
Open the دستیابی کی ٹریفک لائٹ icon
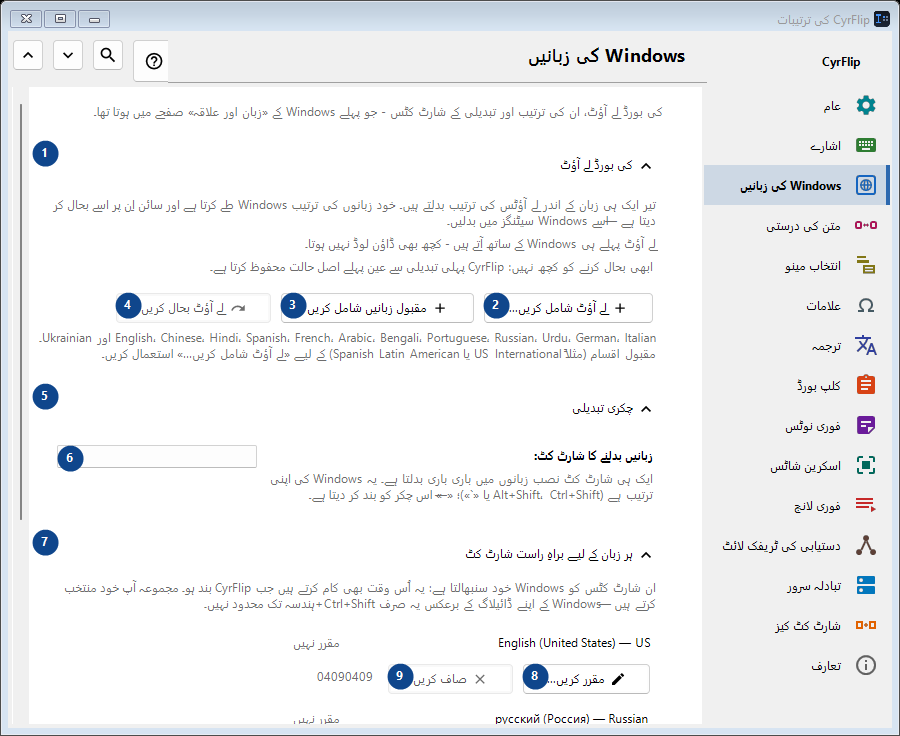pos(866,545)
